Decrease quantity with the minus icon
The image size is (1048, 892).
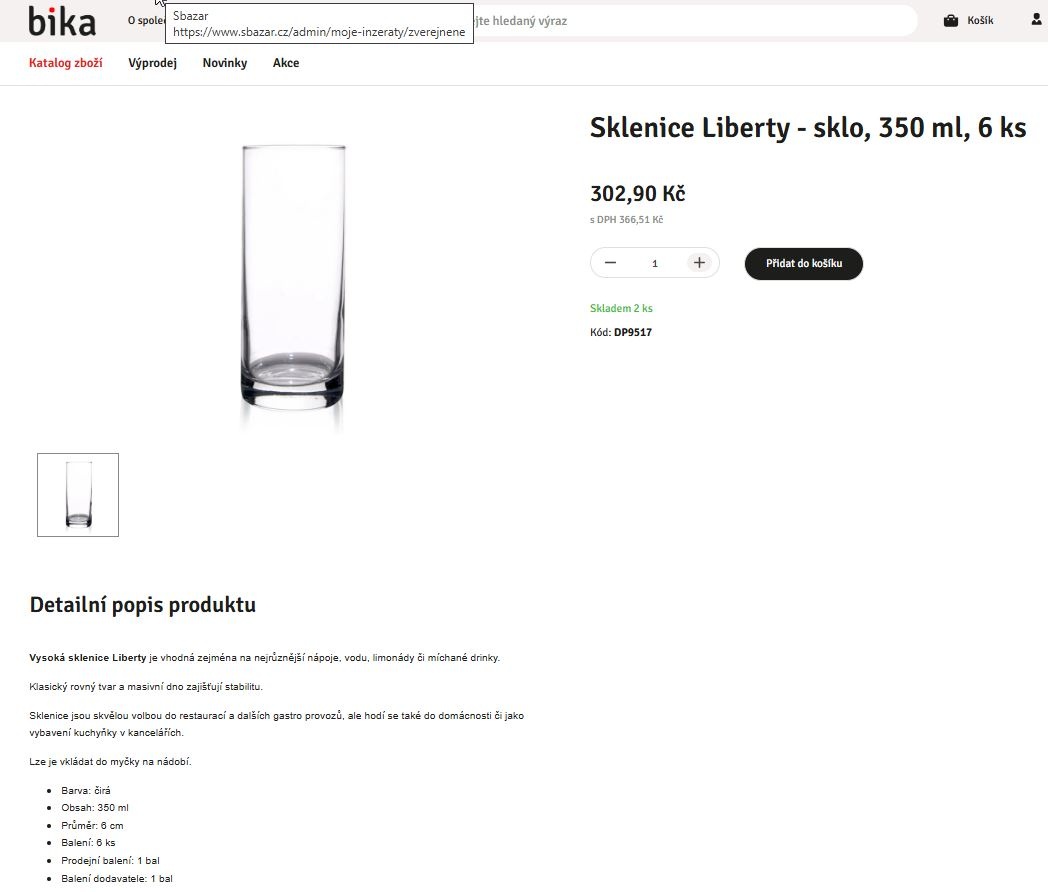[610, 263]
